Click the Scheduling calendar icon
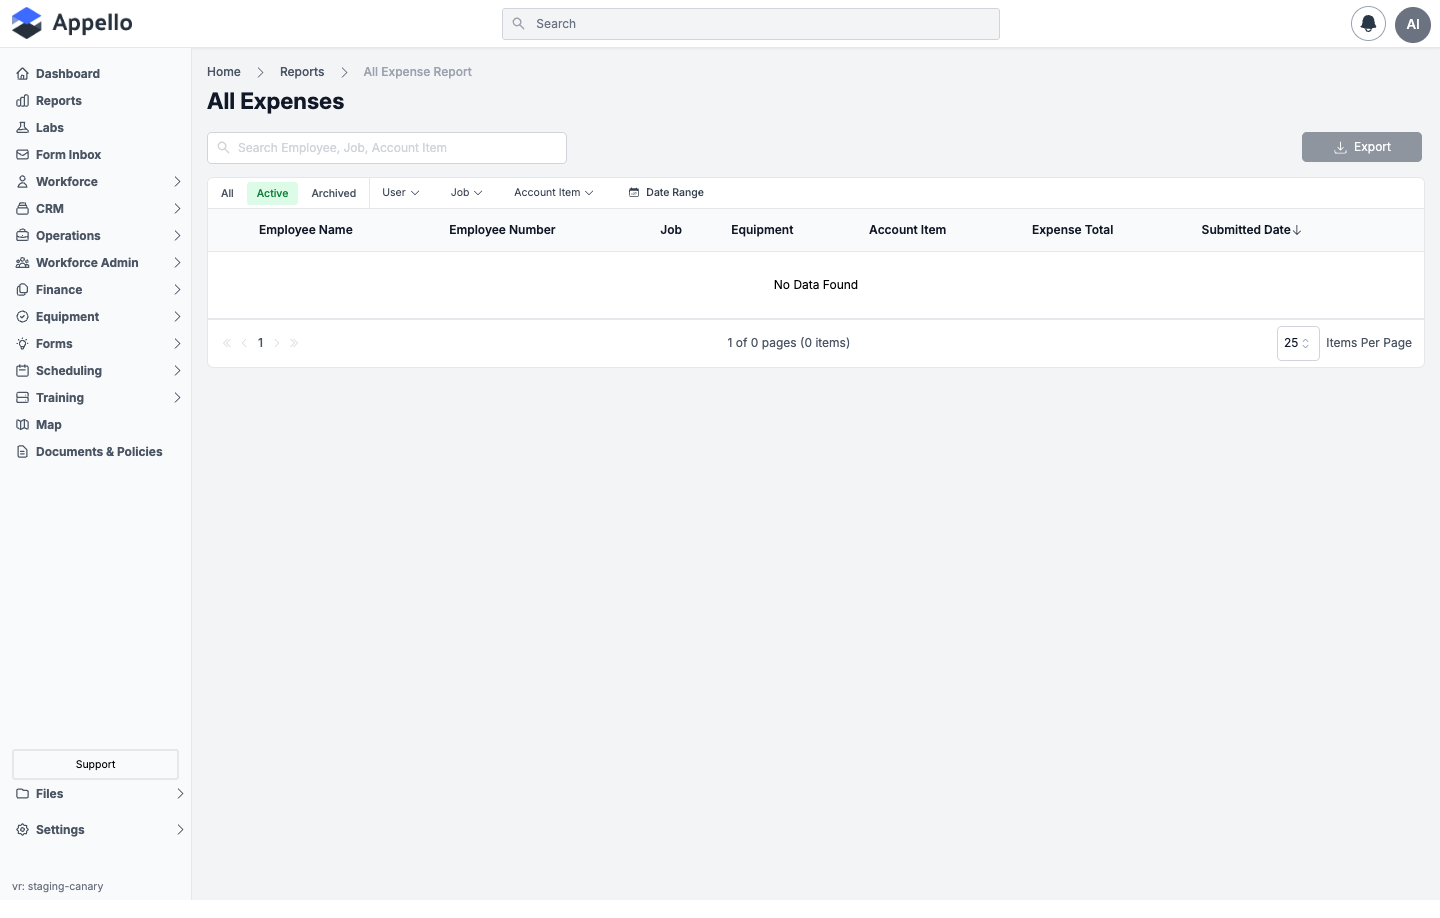 point(22,371)
